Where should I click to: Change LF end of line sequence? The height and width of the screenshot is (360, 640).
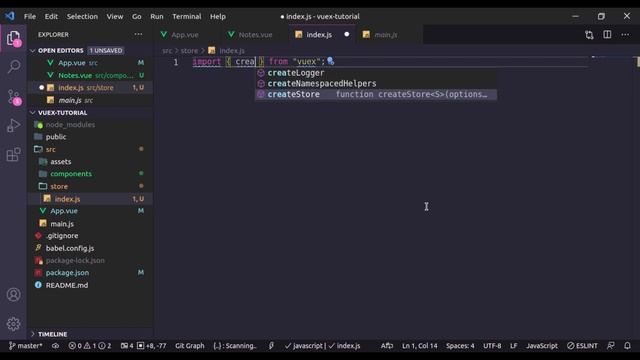click(513, 346)
